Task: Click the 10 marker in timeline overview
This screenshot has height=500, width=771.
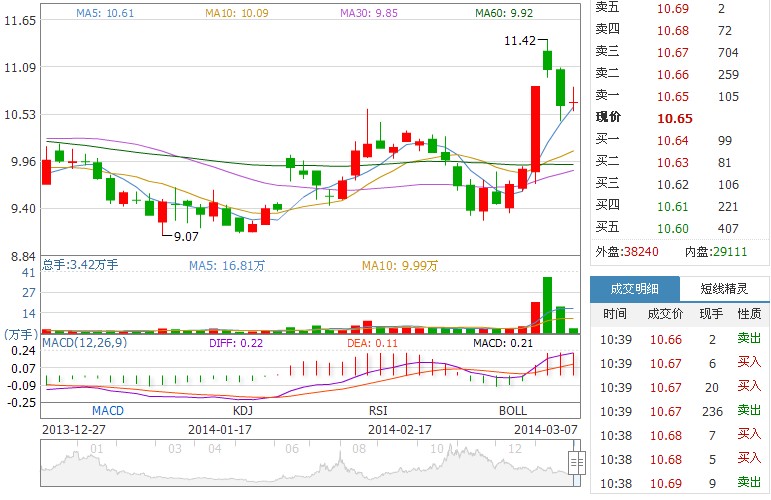Action: point(435,449)
